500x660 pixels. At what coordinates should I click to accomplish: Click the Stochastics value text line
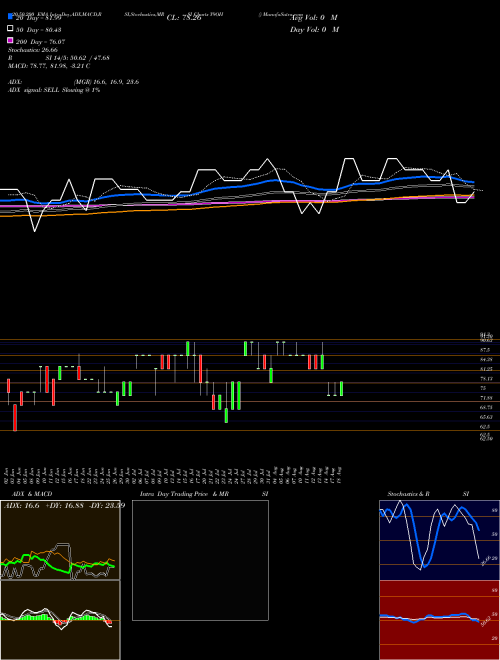[x=33, y=50]
